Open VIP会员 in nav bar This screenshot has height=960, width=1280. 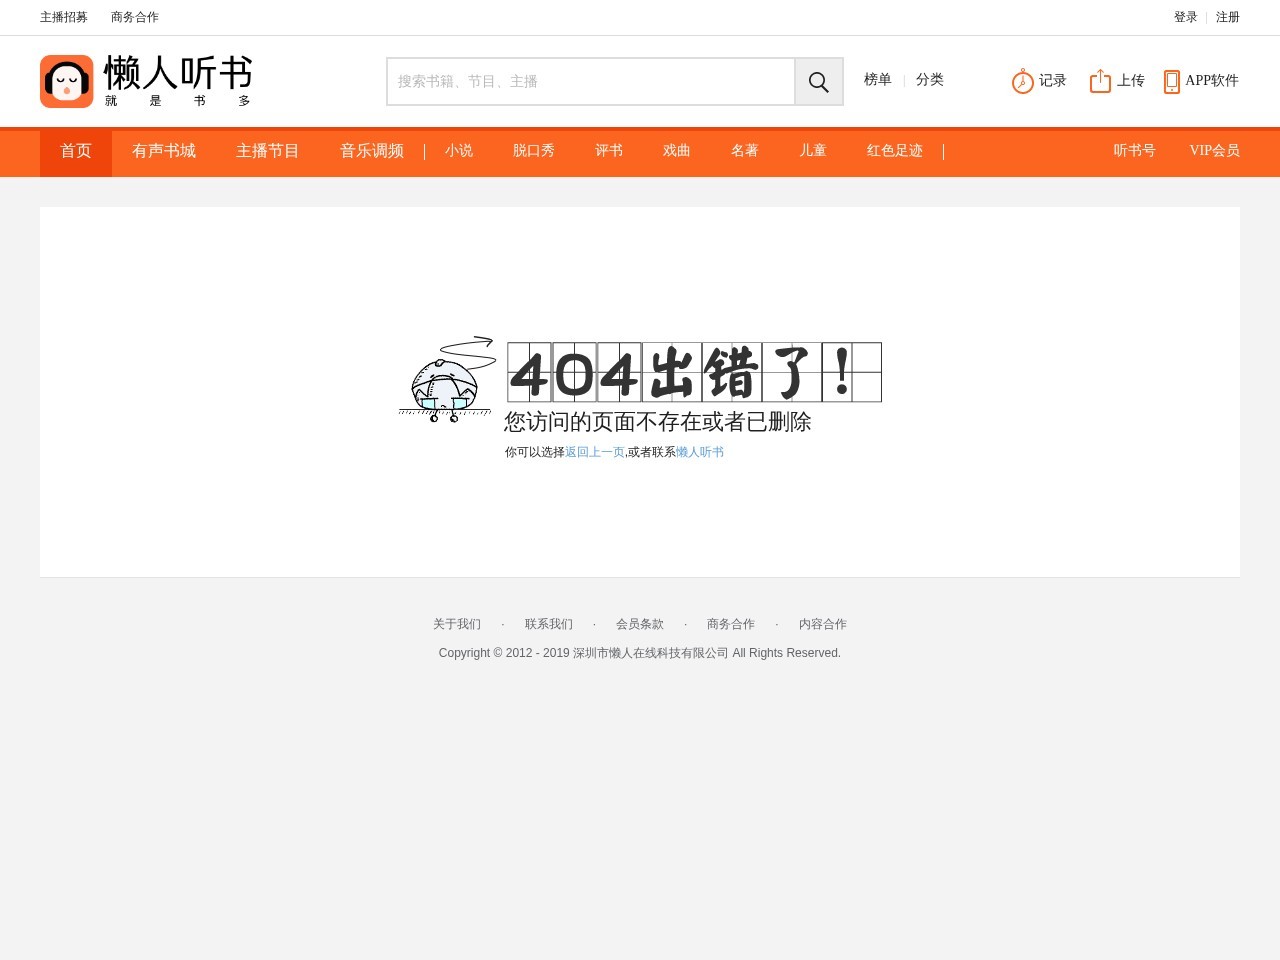[1215, 151]
